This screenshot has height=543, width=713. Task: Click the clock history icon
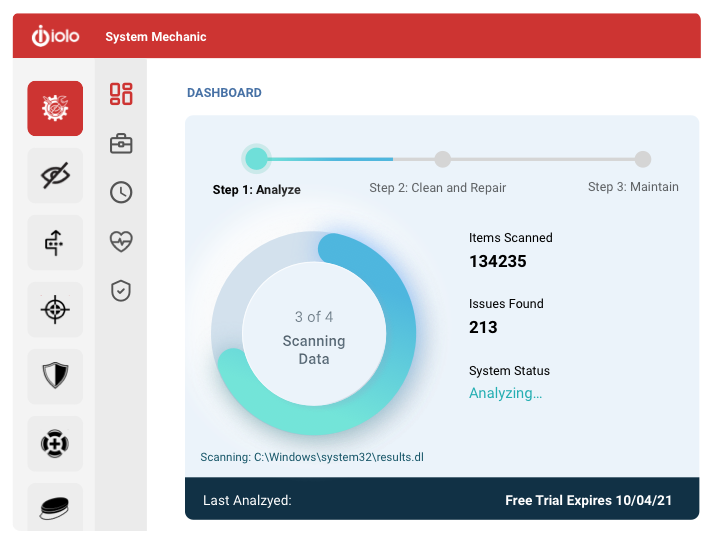(x=121, y=193)
